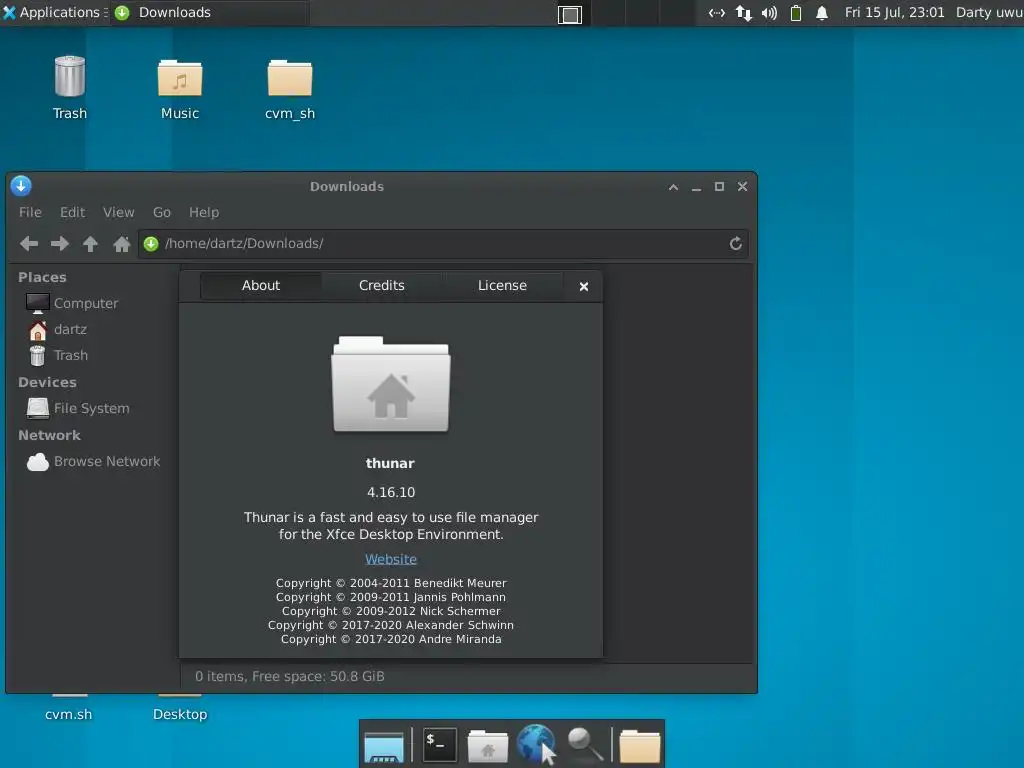
Task: Open the View menu
Action: coord(118,212)
